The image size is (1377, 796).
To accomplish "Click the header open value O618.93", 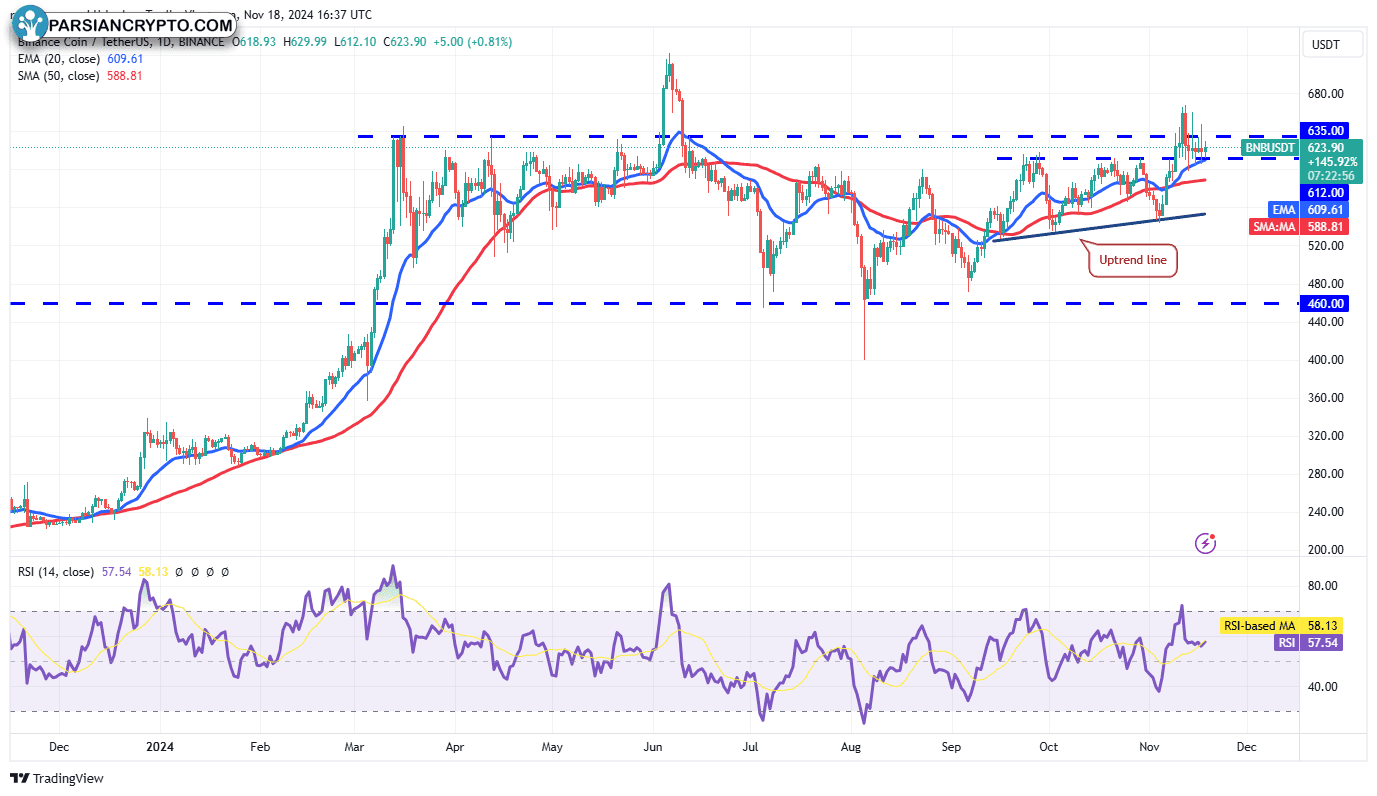I will [x=255, y=42].
